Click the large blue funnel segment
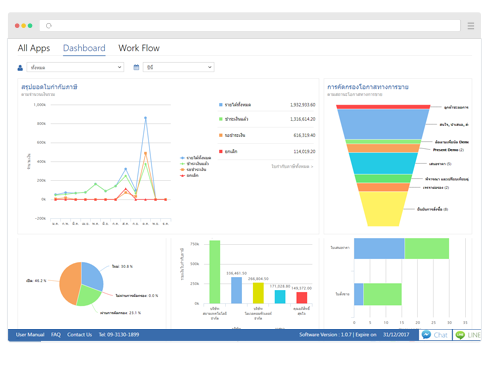This screenshot has height=379, width=488. tap(383, 124)
